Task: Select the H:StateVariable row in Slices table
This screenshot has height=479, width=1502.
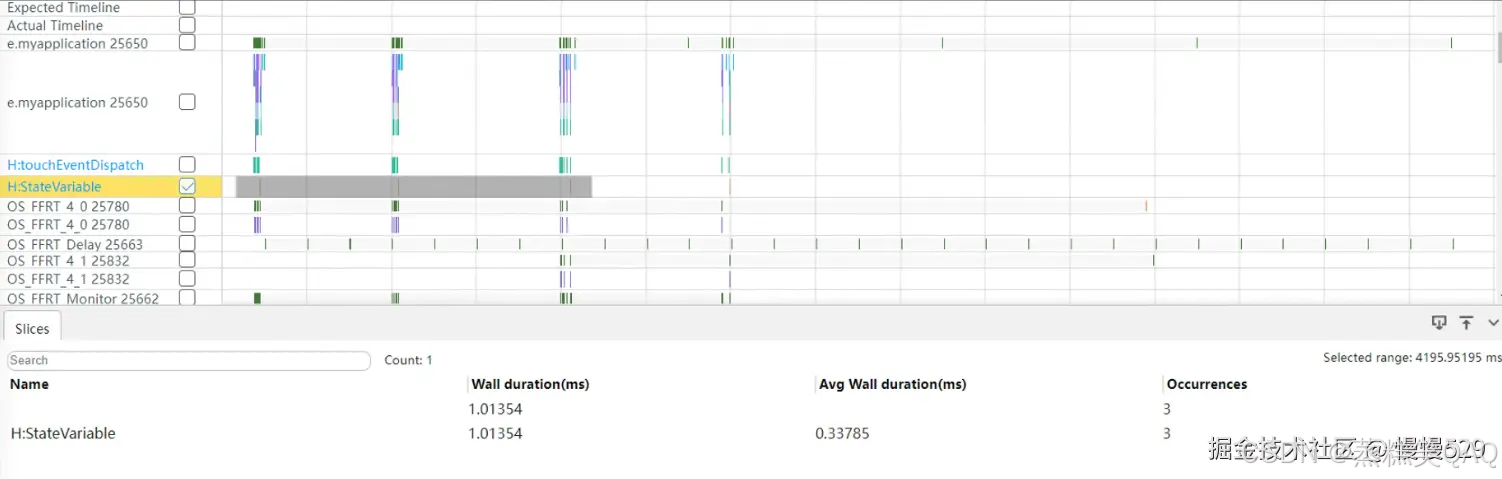Action: [750, 434]
